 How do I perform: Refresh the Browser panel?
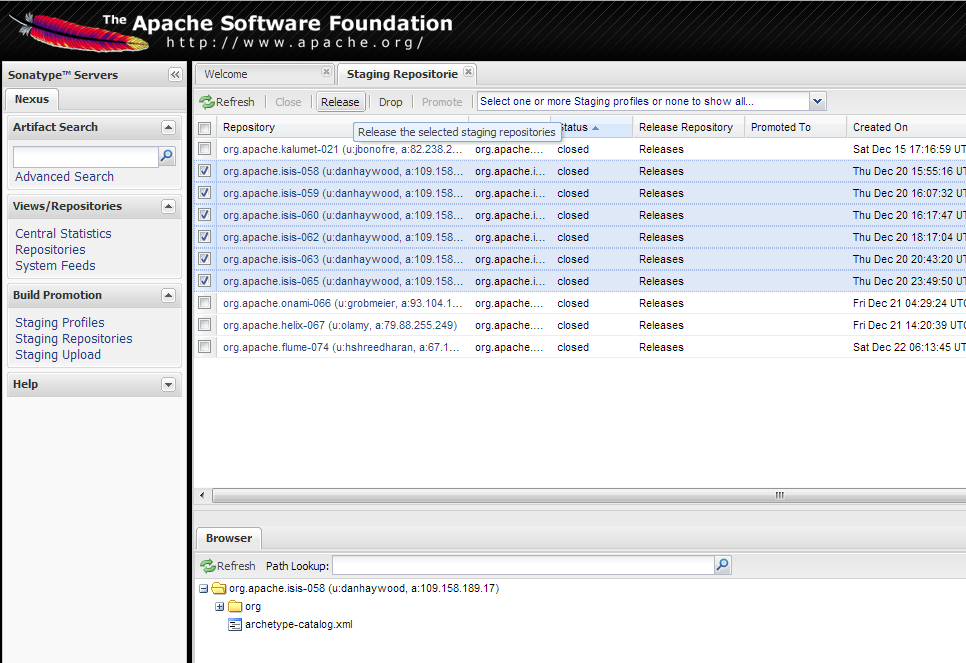227,566
